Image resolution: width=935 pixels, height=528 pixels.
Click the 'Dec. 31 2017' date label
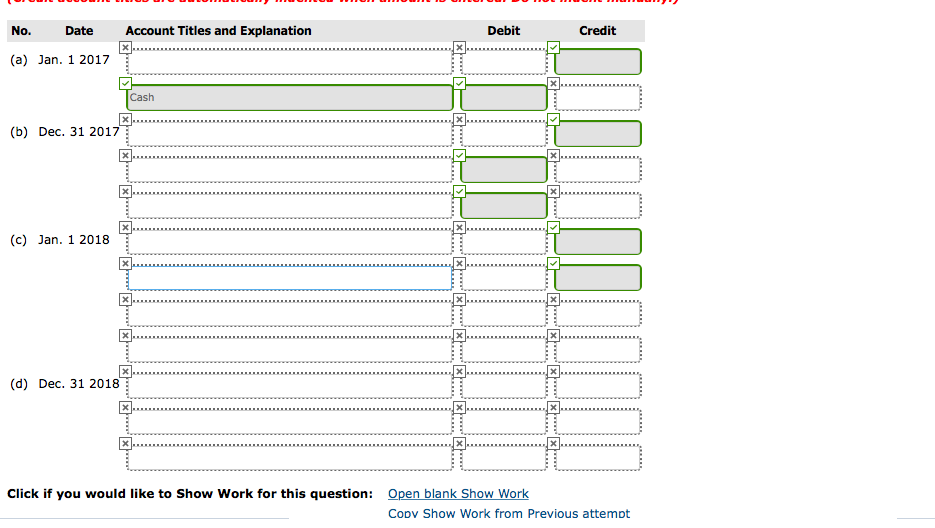[x=79, y=132]
